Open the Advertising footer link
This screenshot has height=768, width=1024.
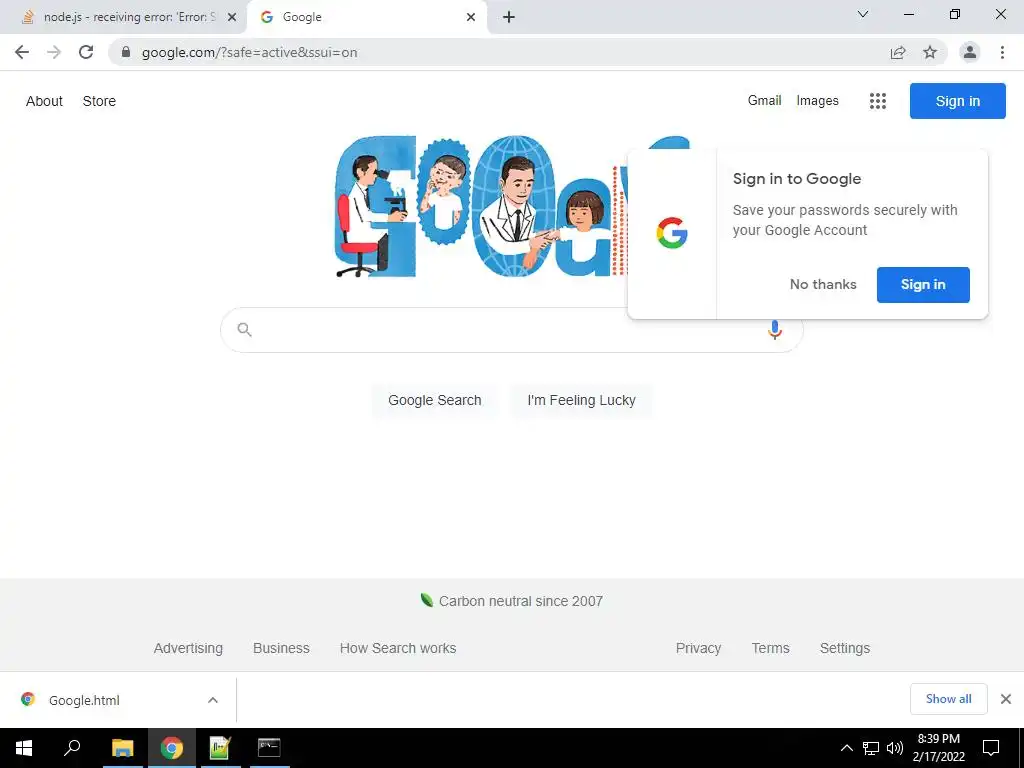tap(188, 648)
